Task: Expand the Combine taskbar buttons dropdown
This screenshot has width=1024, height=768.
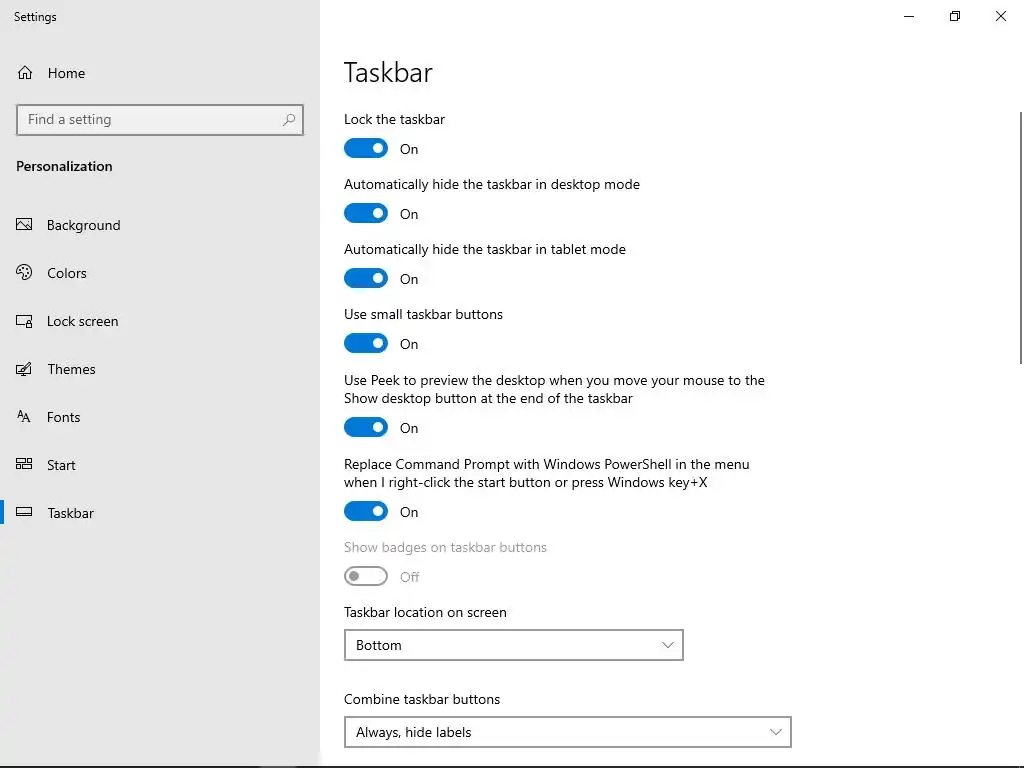Action: [567, 732]
